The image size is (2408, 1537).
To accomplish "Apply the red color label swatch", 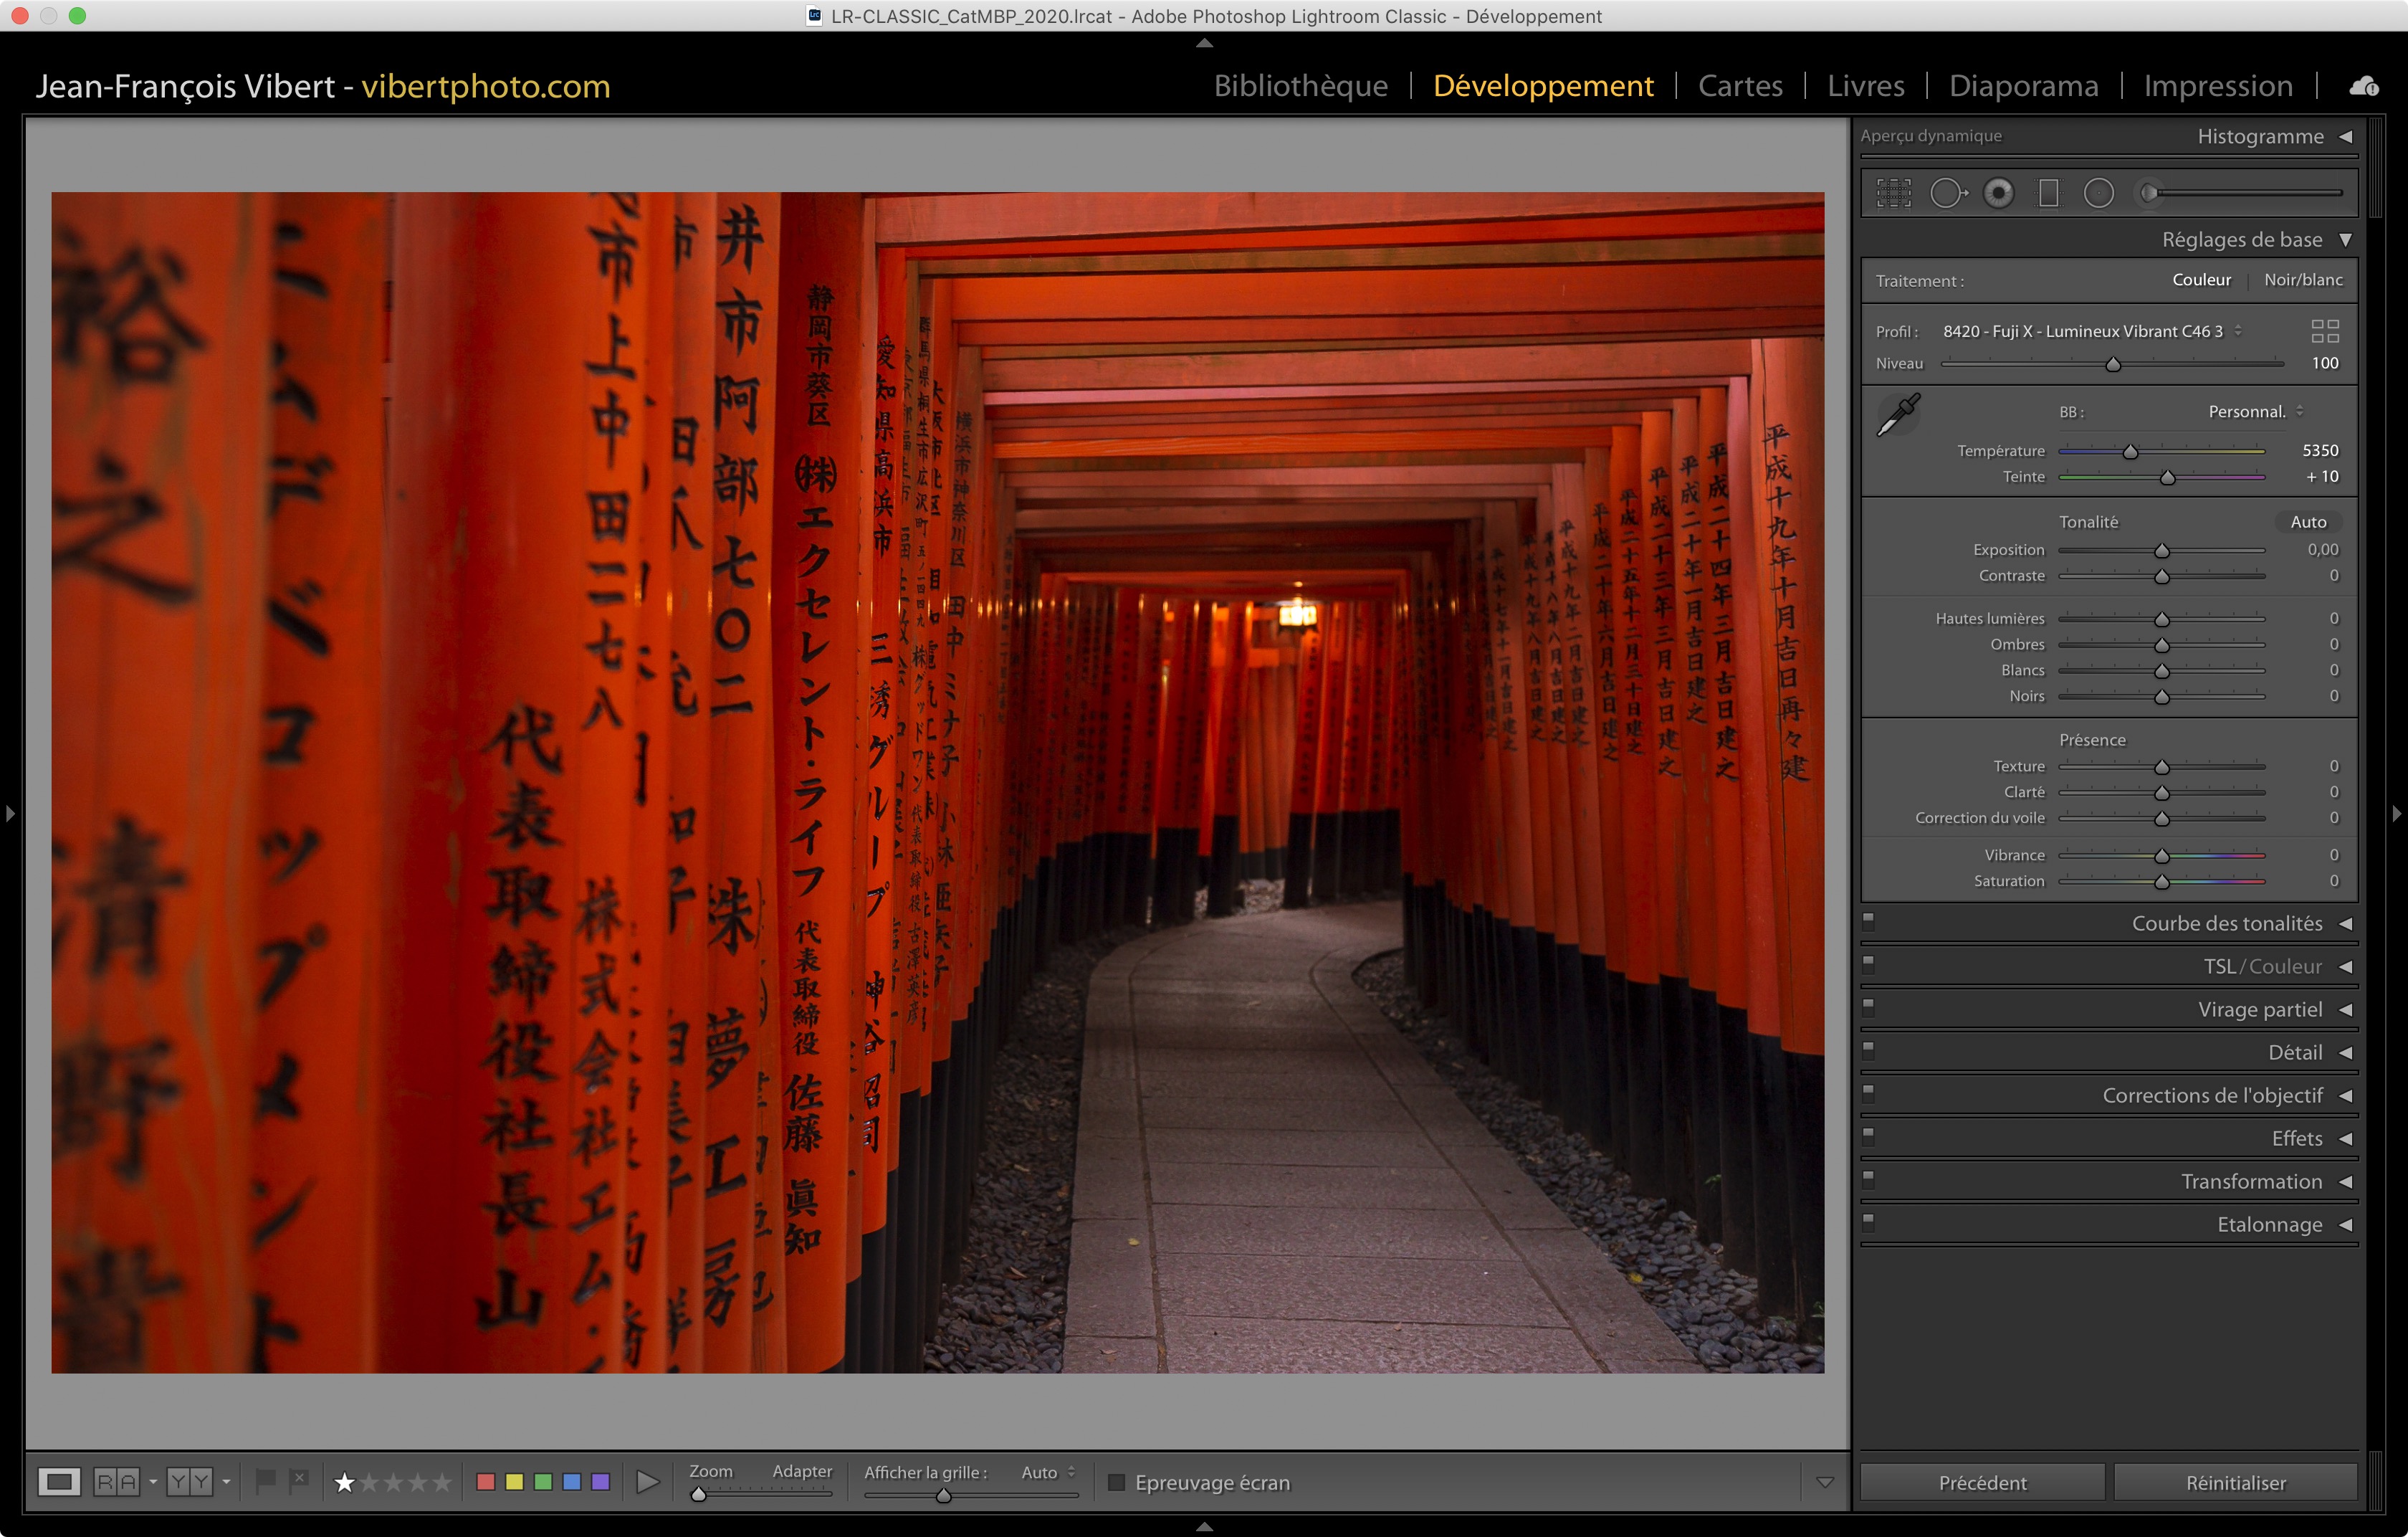I will click(486, 1482).
